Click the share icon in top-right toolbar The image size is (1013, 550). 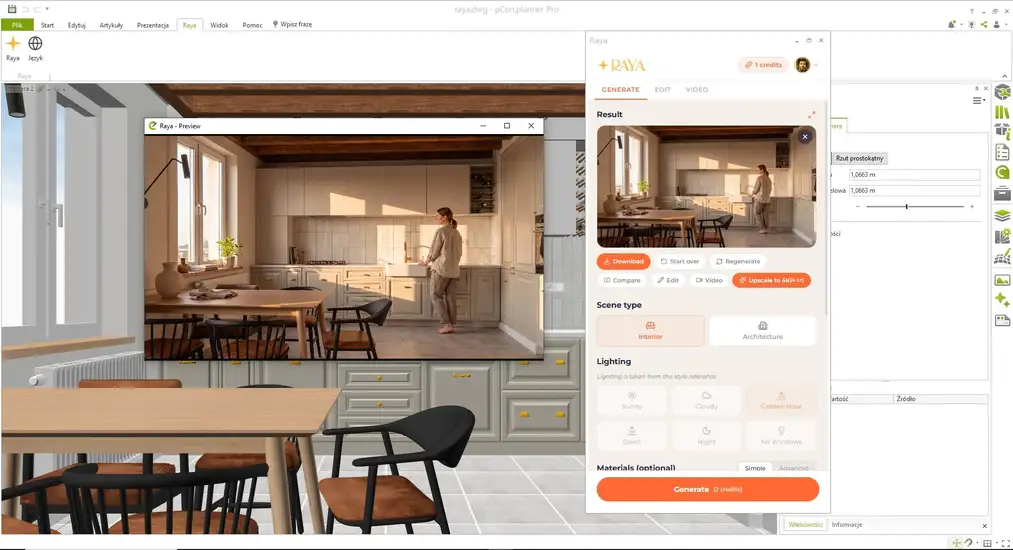[x=984, y=24]
